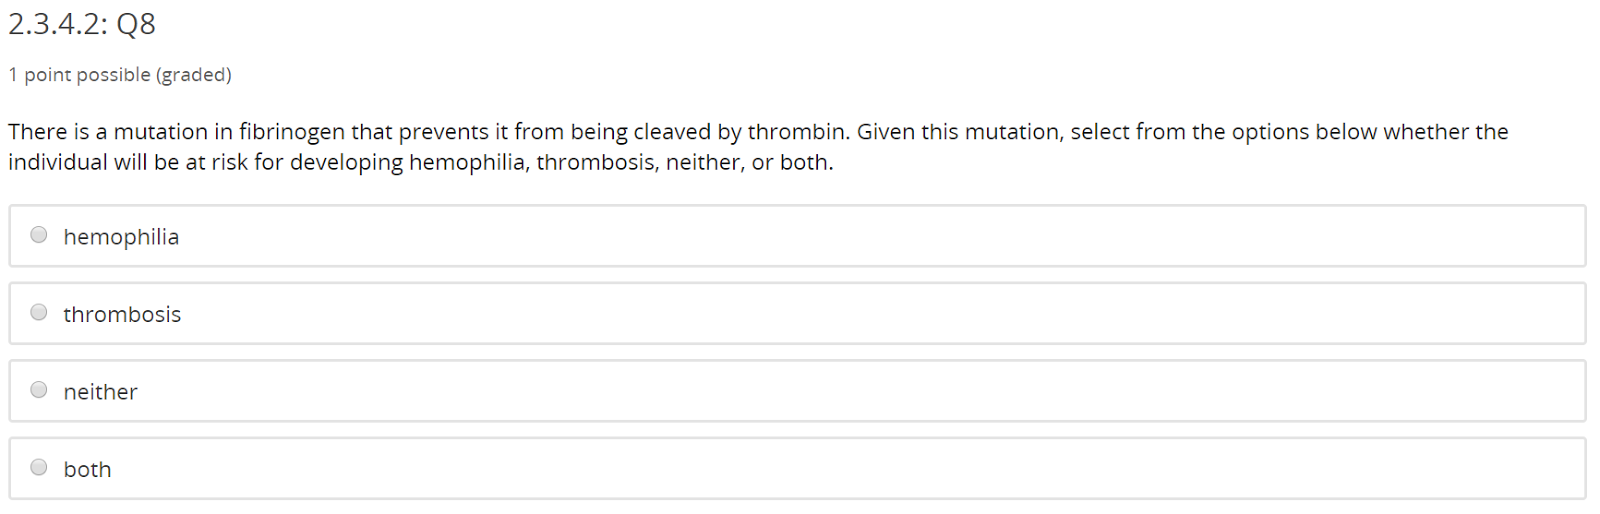Click the 'neither' answer label text

click(x=100, y=392)
